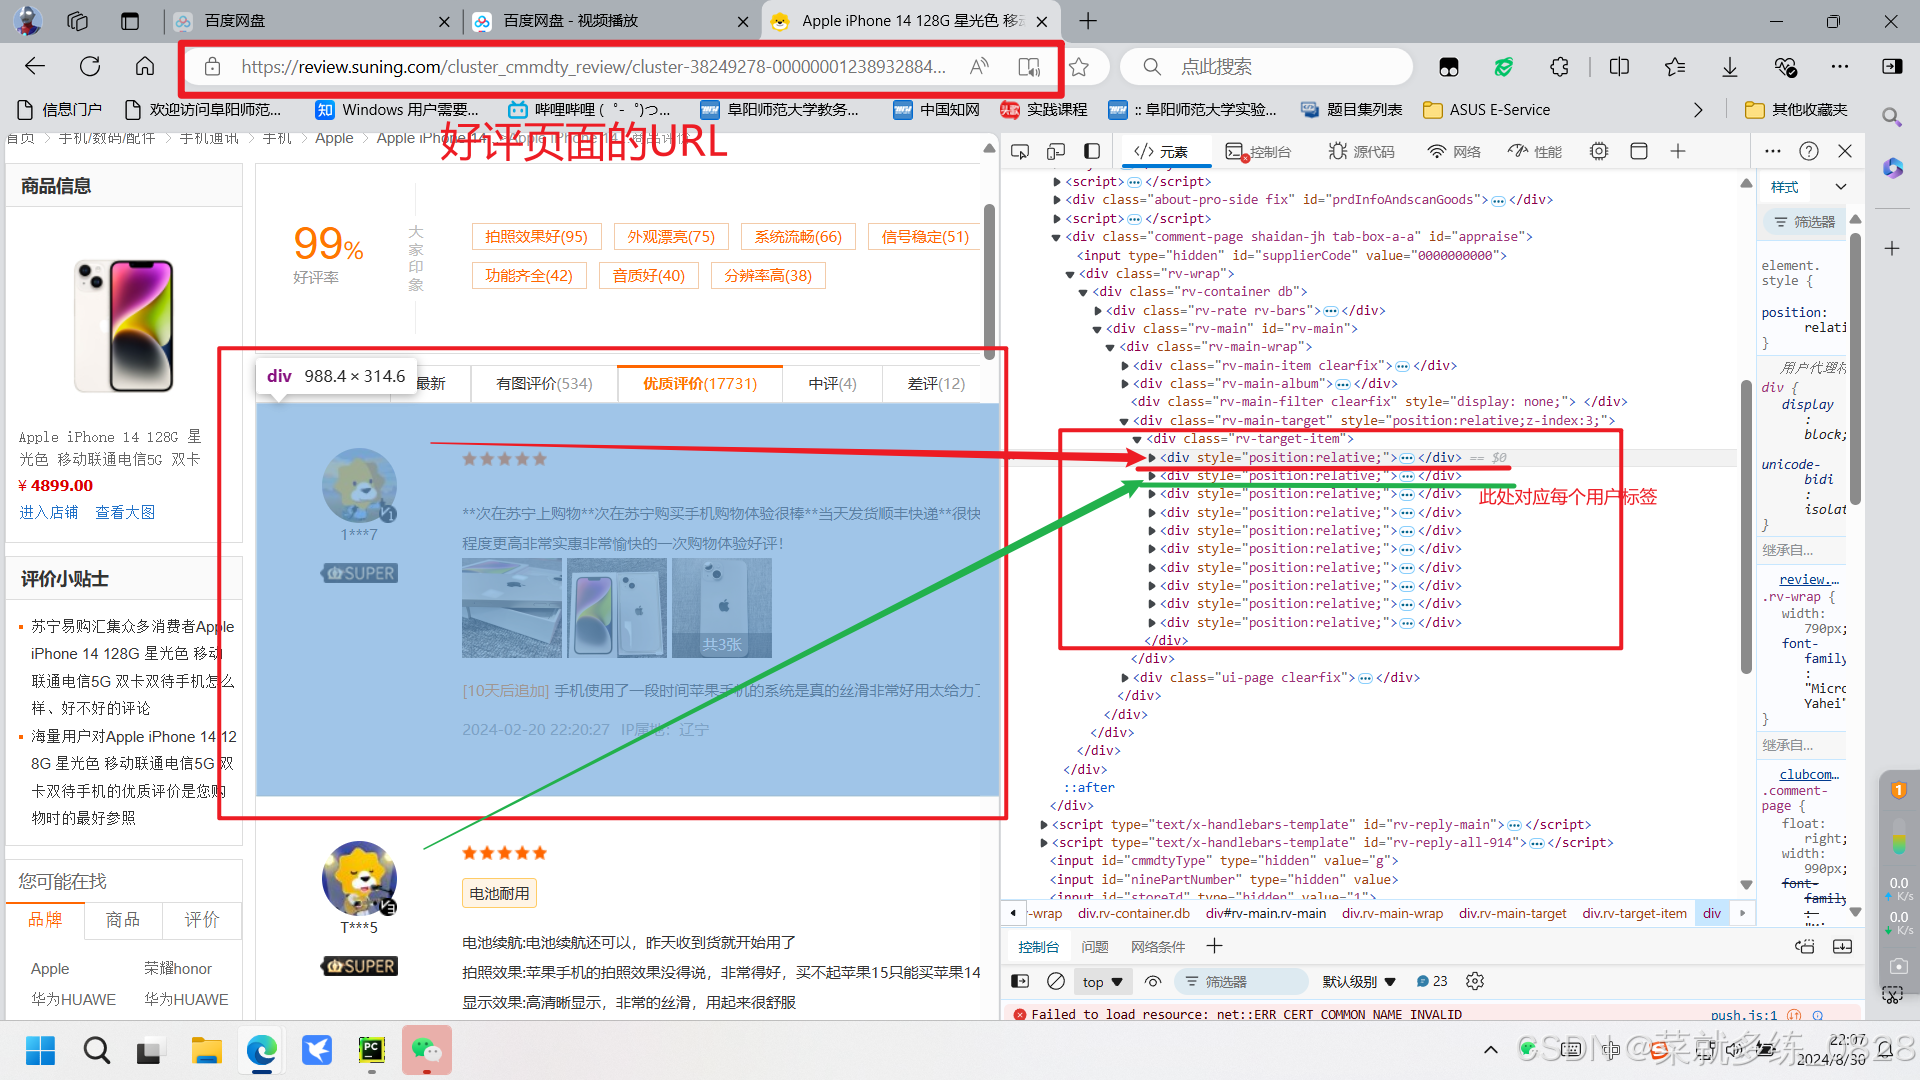Toggle device emulation in DevTools
This screenshot has height=1080, width=1920.
tap(1056, 152)
